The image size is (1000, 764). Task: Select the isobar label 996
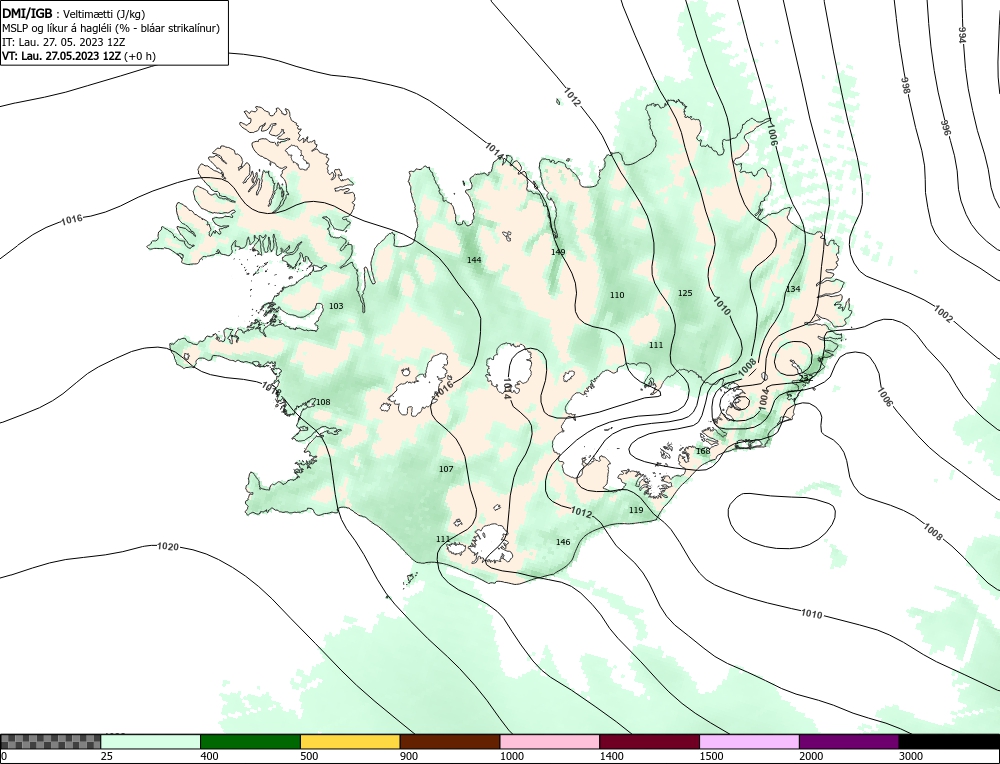[945, 128]
